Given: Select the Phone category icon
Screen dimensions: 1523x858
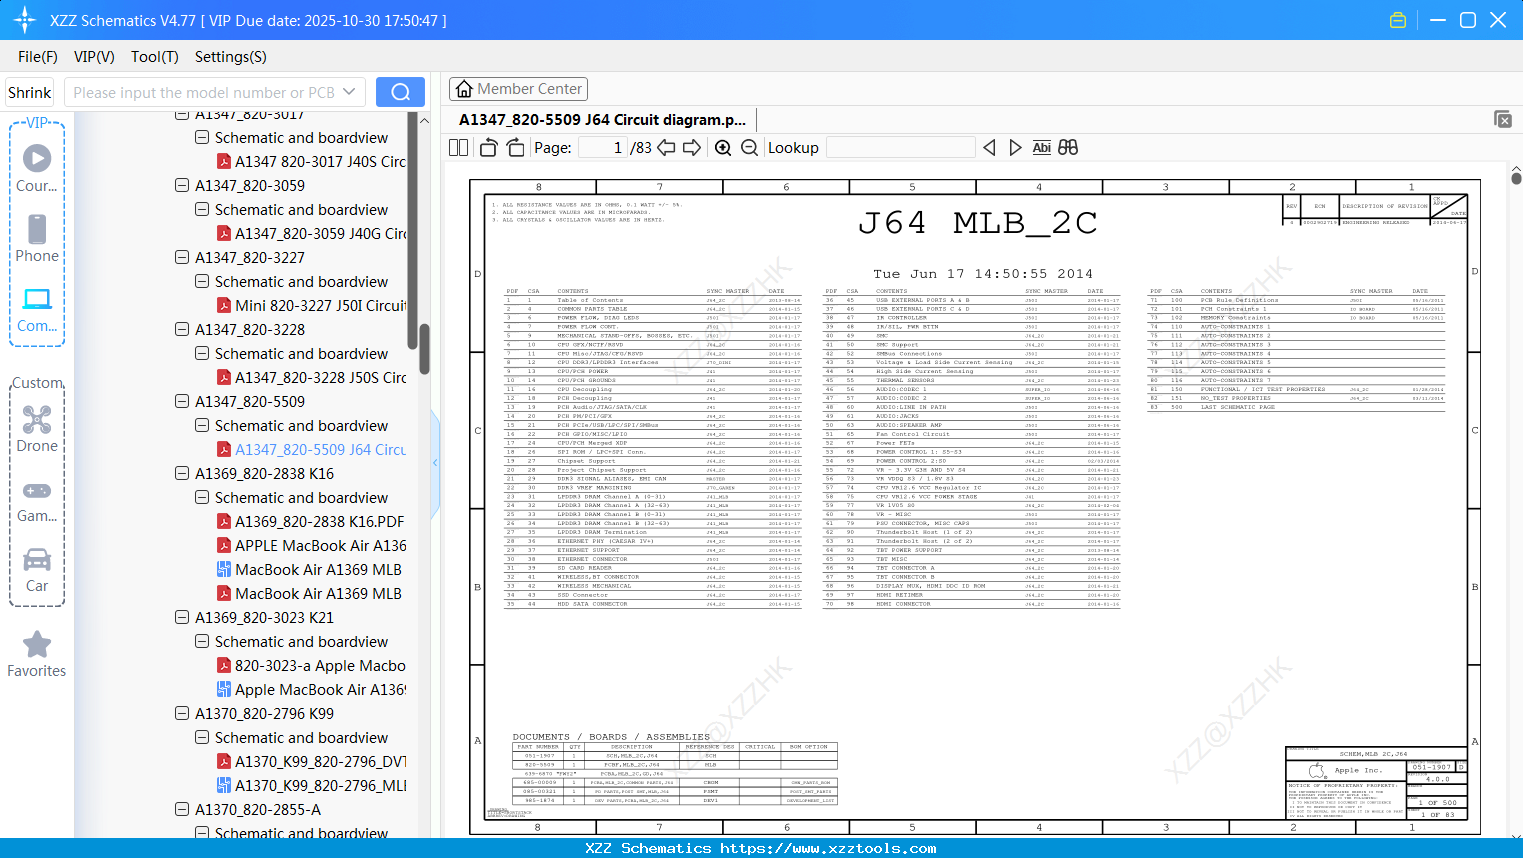Looking at the screenshot, I should (x=37, y=238).
